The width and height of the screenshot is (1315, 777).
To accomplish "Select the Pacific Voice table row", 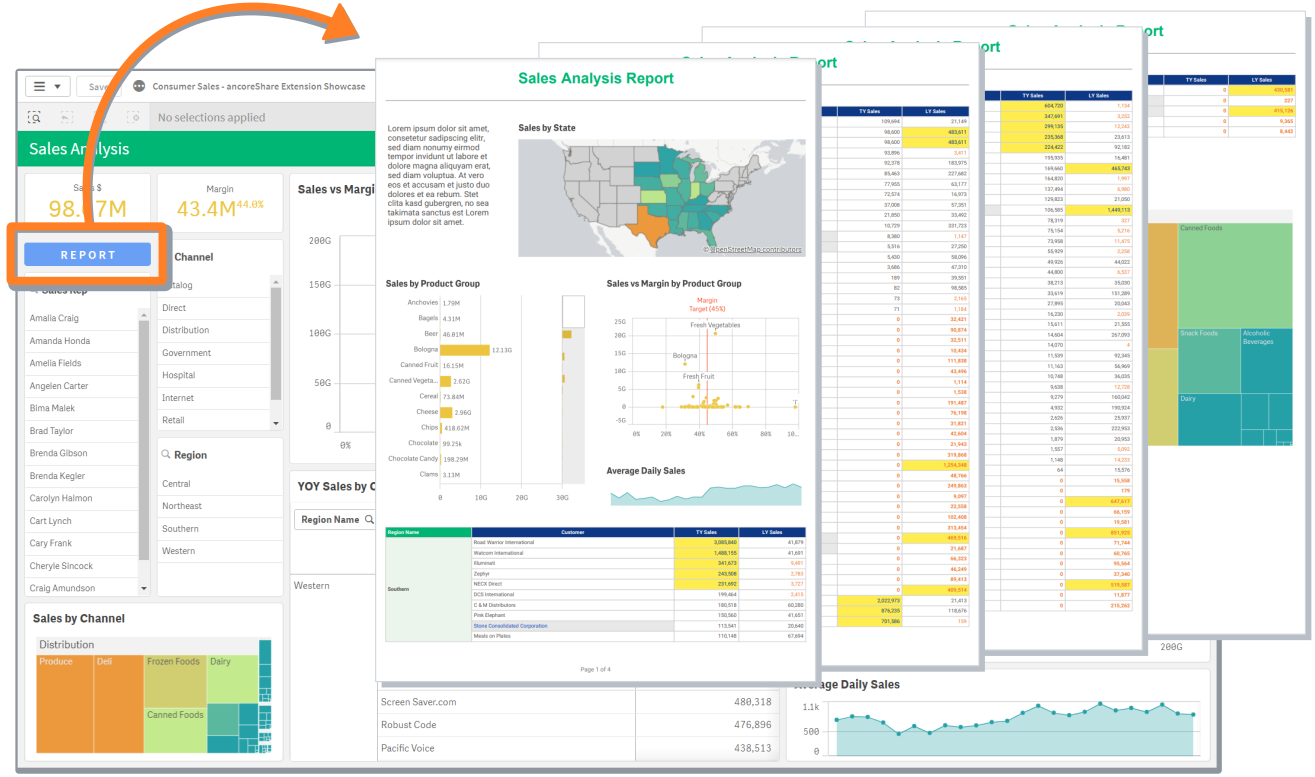I will pos(576,748).
